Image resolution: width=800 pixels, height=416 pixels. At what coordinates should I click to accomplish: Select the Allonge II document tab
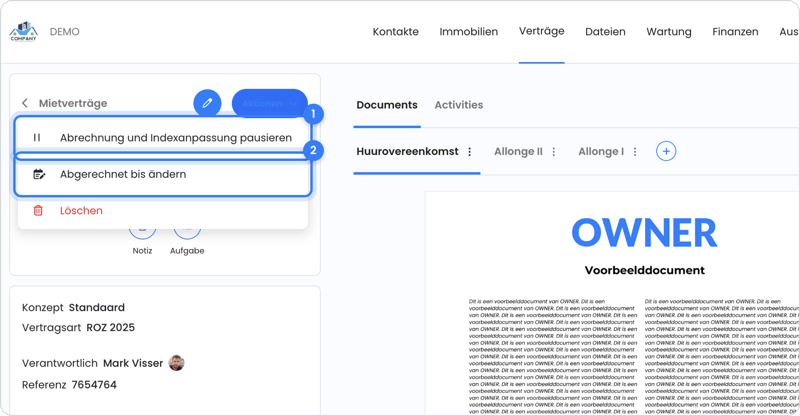point(518,152)
